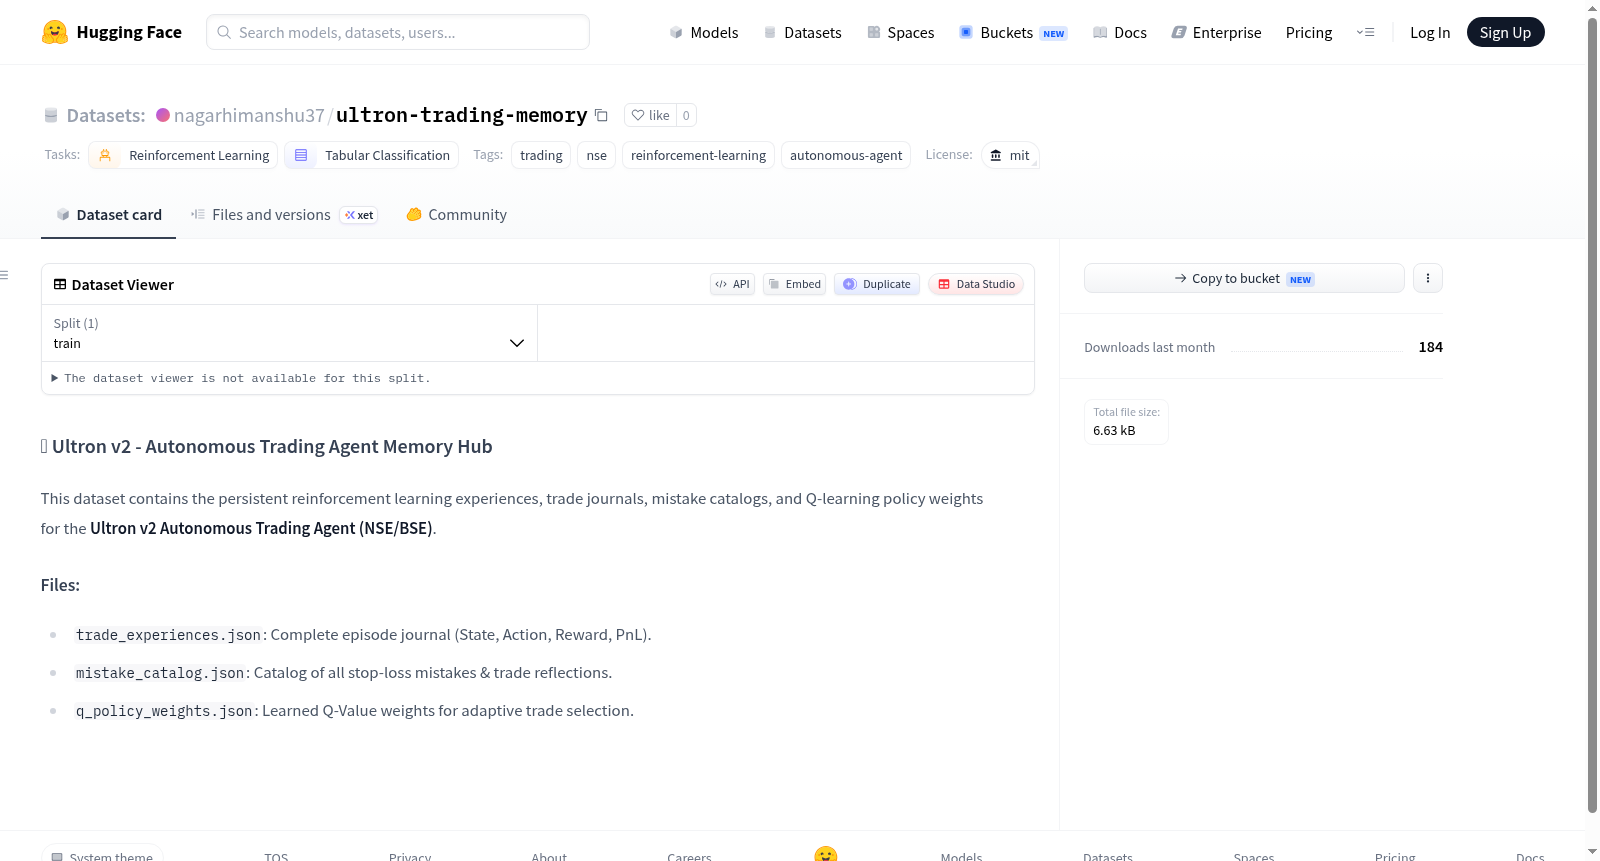Open the Reinforcement Learning task tag
This screenshot has height=861, width=1600.
(183, 155)
